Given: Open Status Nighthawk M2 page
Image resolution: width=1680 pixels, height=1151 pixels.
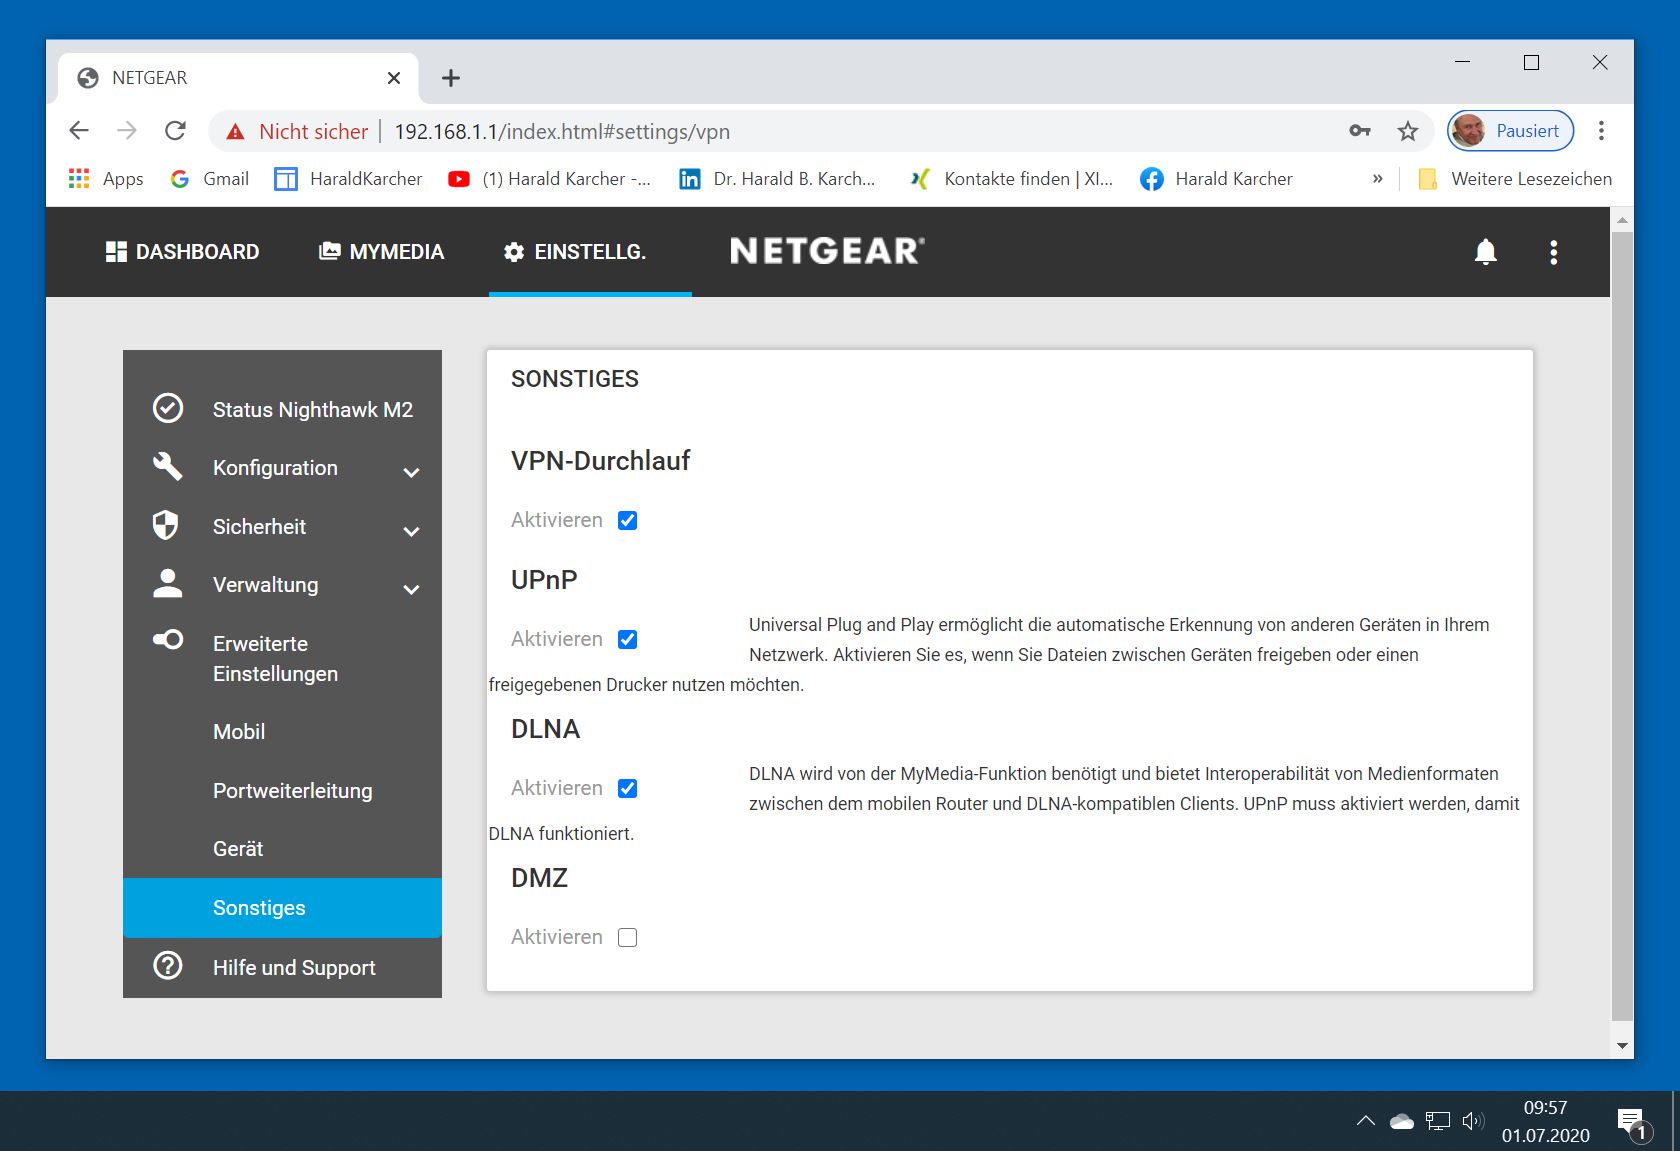Looking at the screenshot, I should point(312,409).
